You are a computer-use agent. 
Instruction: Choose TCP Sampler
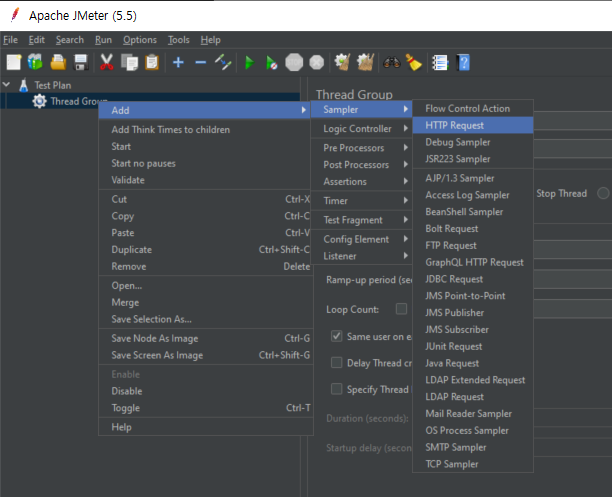pyautogui.click(x=473, y=464)
